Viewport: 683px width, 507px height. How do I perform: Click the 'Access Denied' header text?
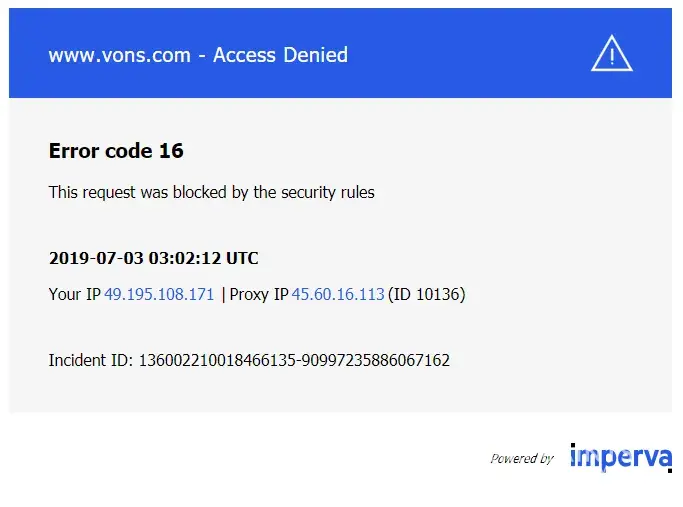[280, 55]
